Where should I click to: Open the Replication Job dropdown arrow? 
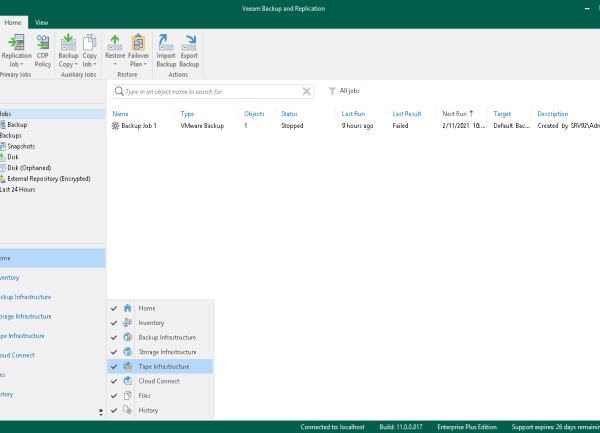[22, 64]
